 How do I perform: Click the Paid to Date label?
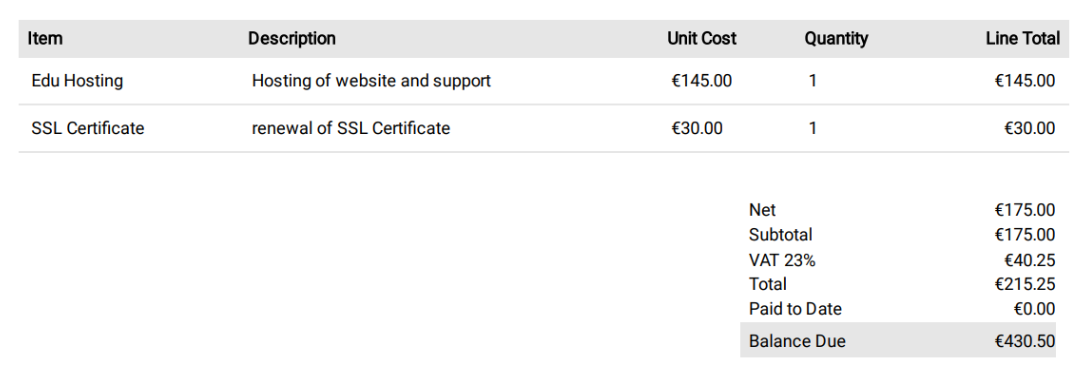click(795, 308)
